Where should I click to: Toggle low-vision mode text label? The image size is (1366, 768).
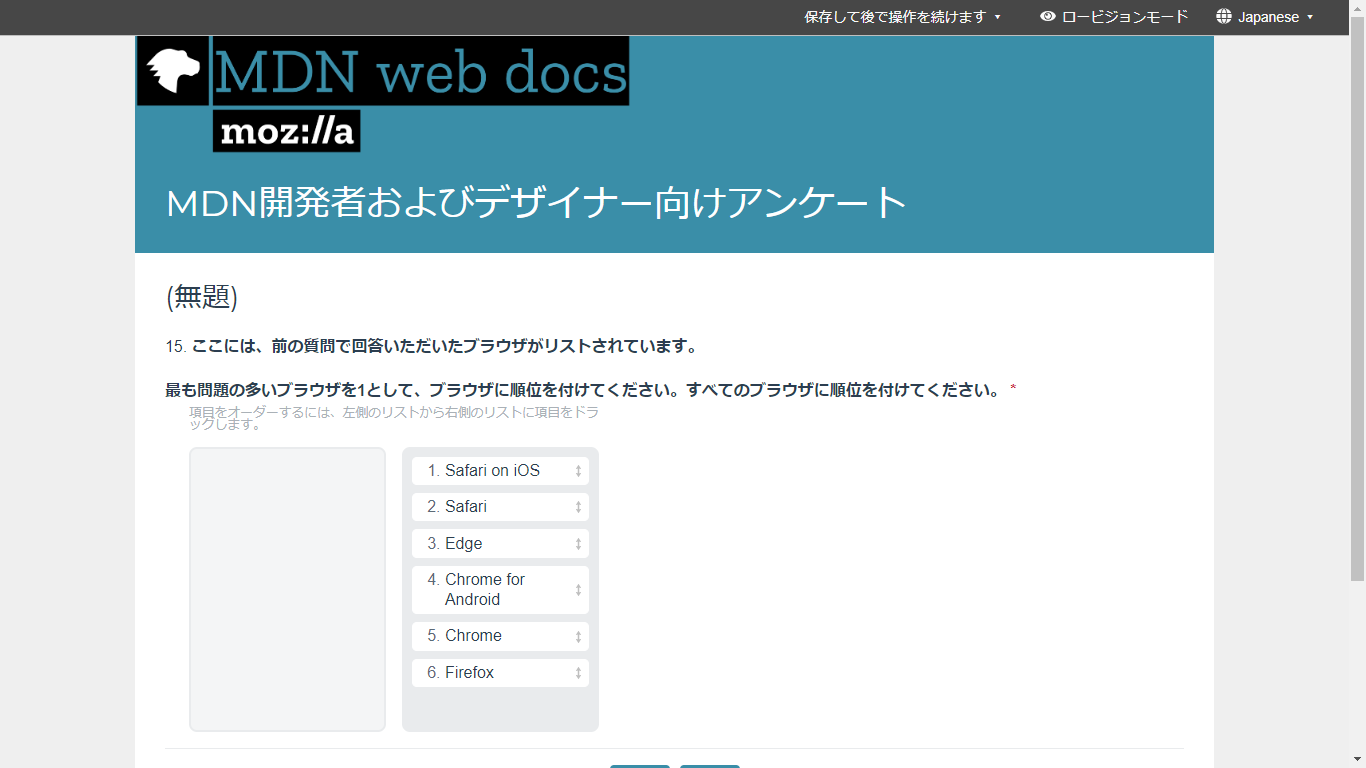1125,17
